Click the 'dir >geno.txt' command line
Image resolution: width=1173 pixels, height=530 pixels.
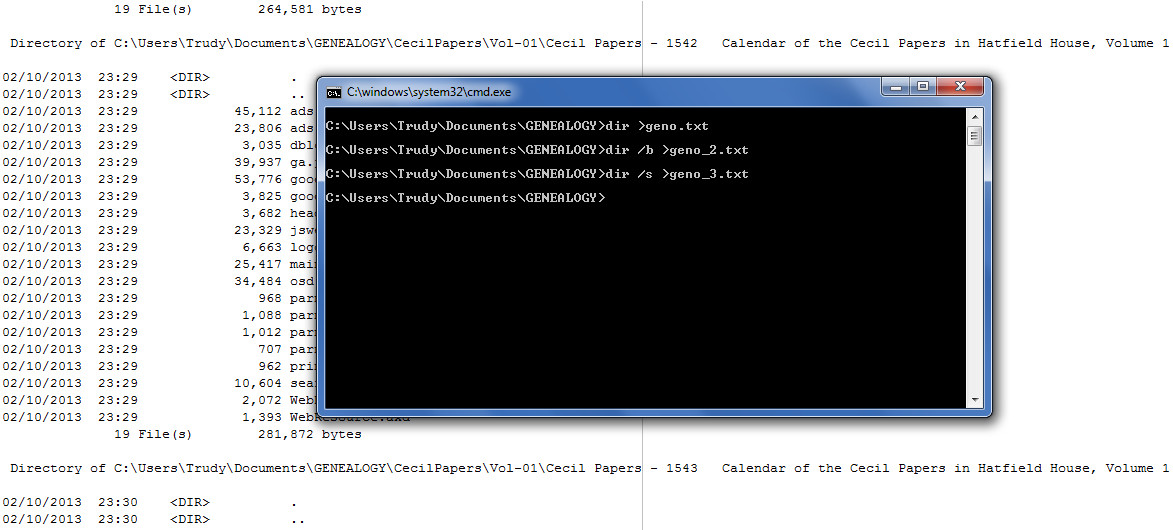click(517, 126)
